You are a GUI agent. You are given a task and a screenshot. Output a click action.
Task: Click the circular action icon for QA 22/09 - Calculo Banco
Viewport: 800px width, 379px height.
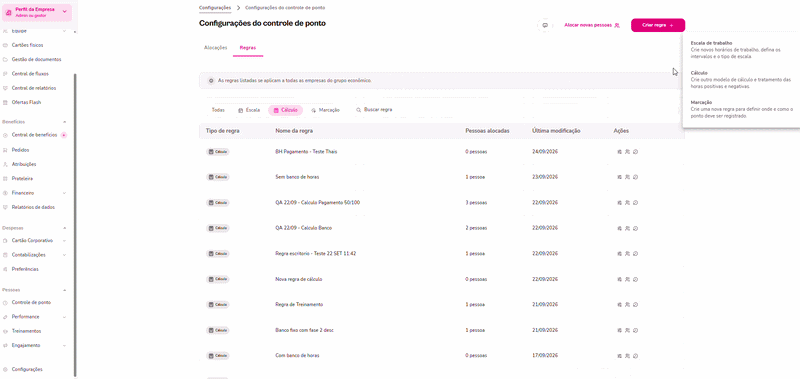click(x=636, y=228)
